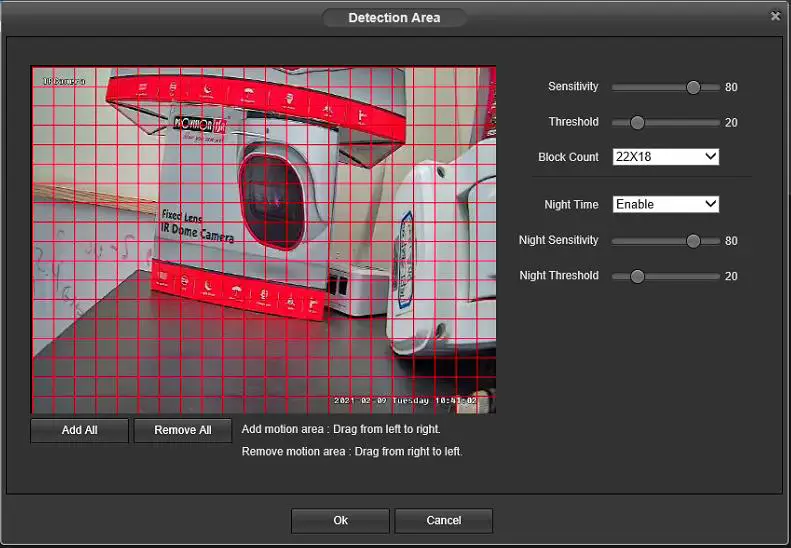This screenshot has width=791, height=548.
Task: Click the Remove All button
Action: pyautogui.click(x=183, y=430)
